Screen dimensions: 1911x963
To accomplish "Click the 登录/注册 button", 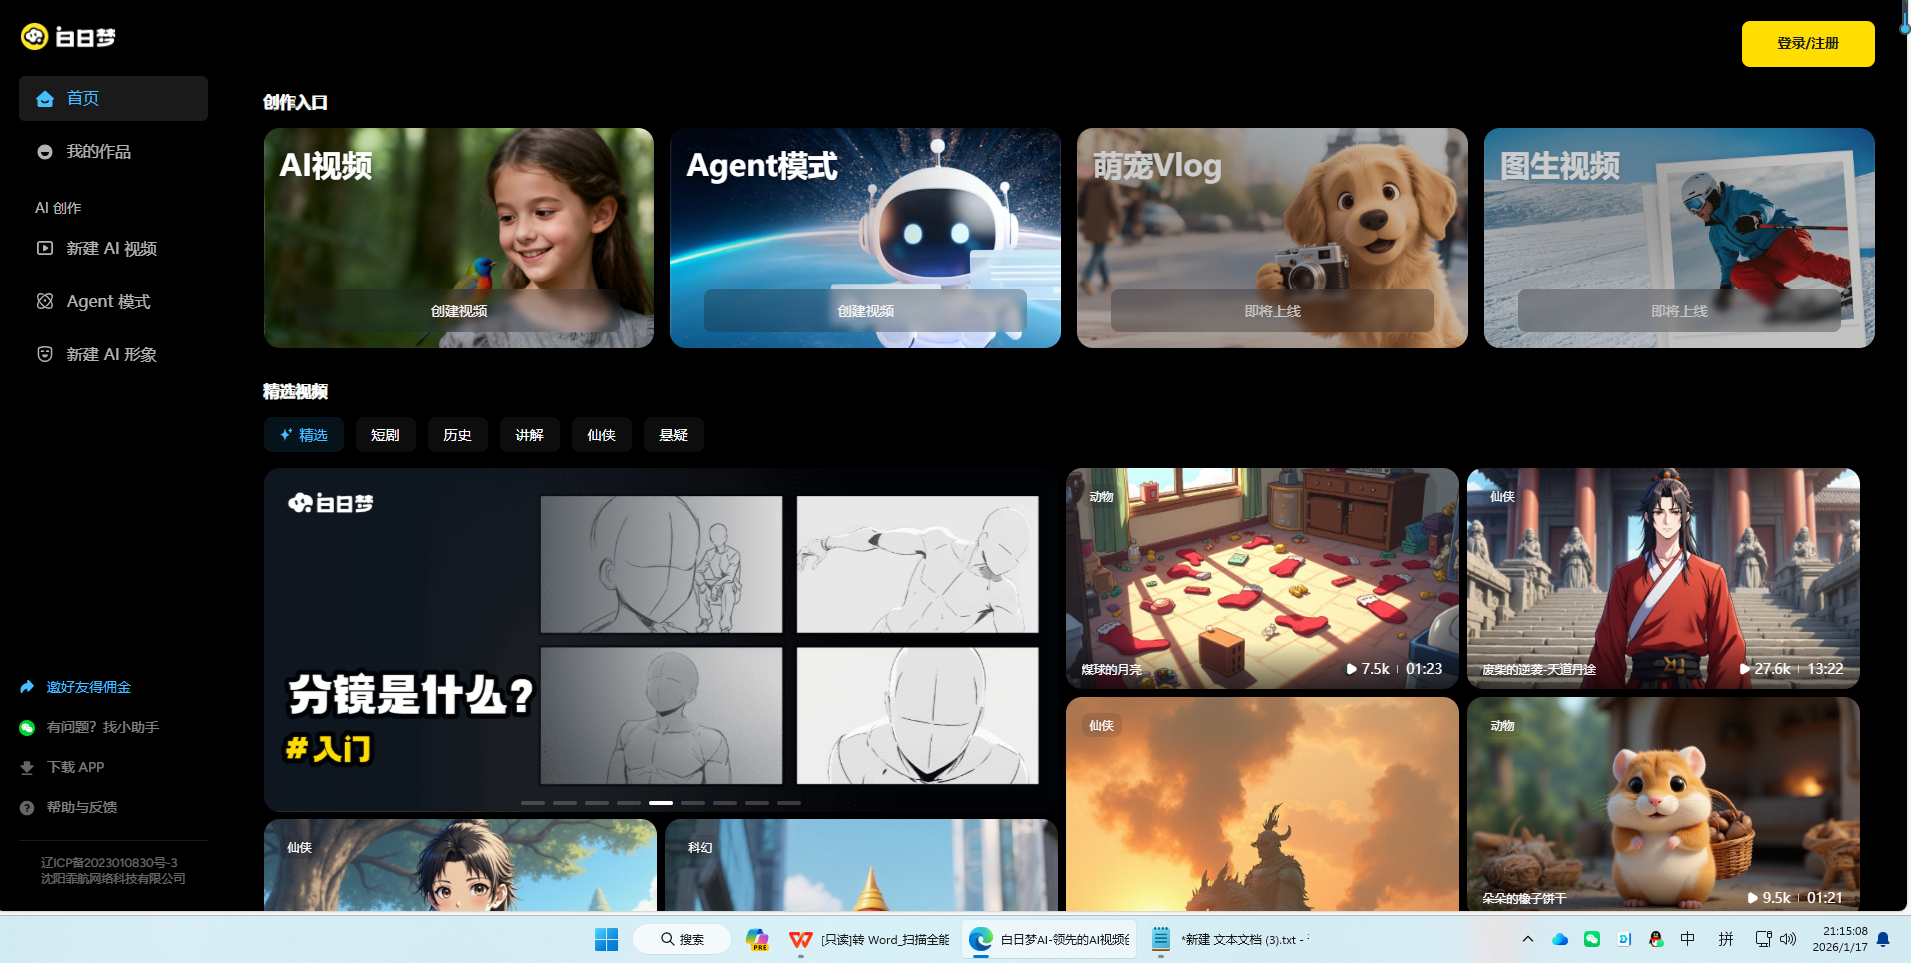I will click(1808, 44).
